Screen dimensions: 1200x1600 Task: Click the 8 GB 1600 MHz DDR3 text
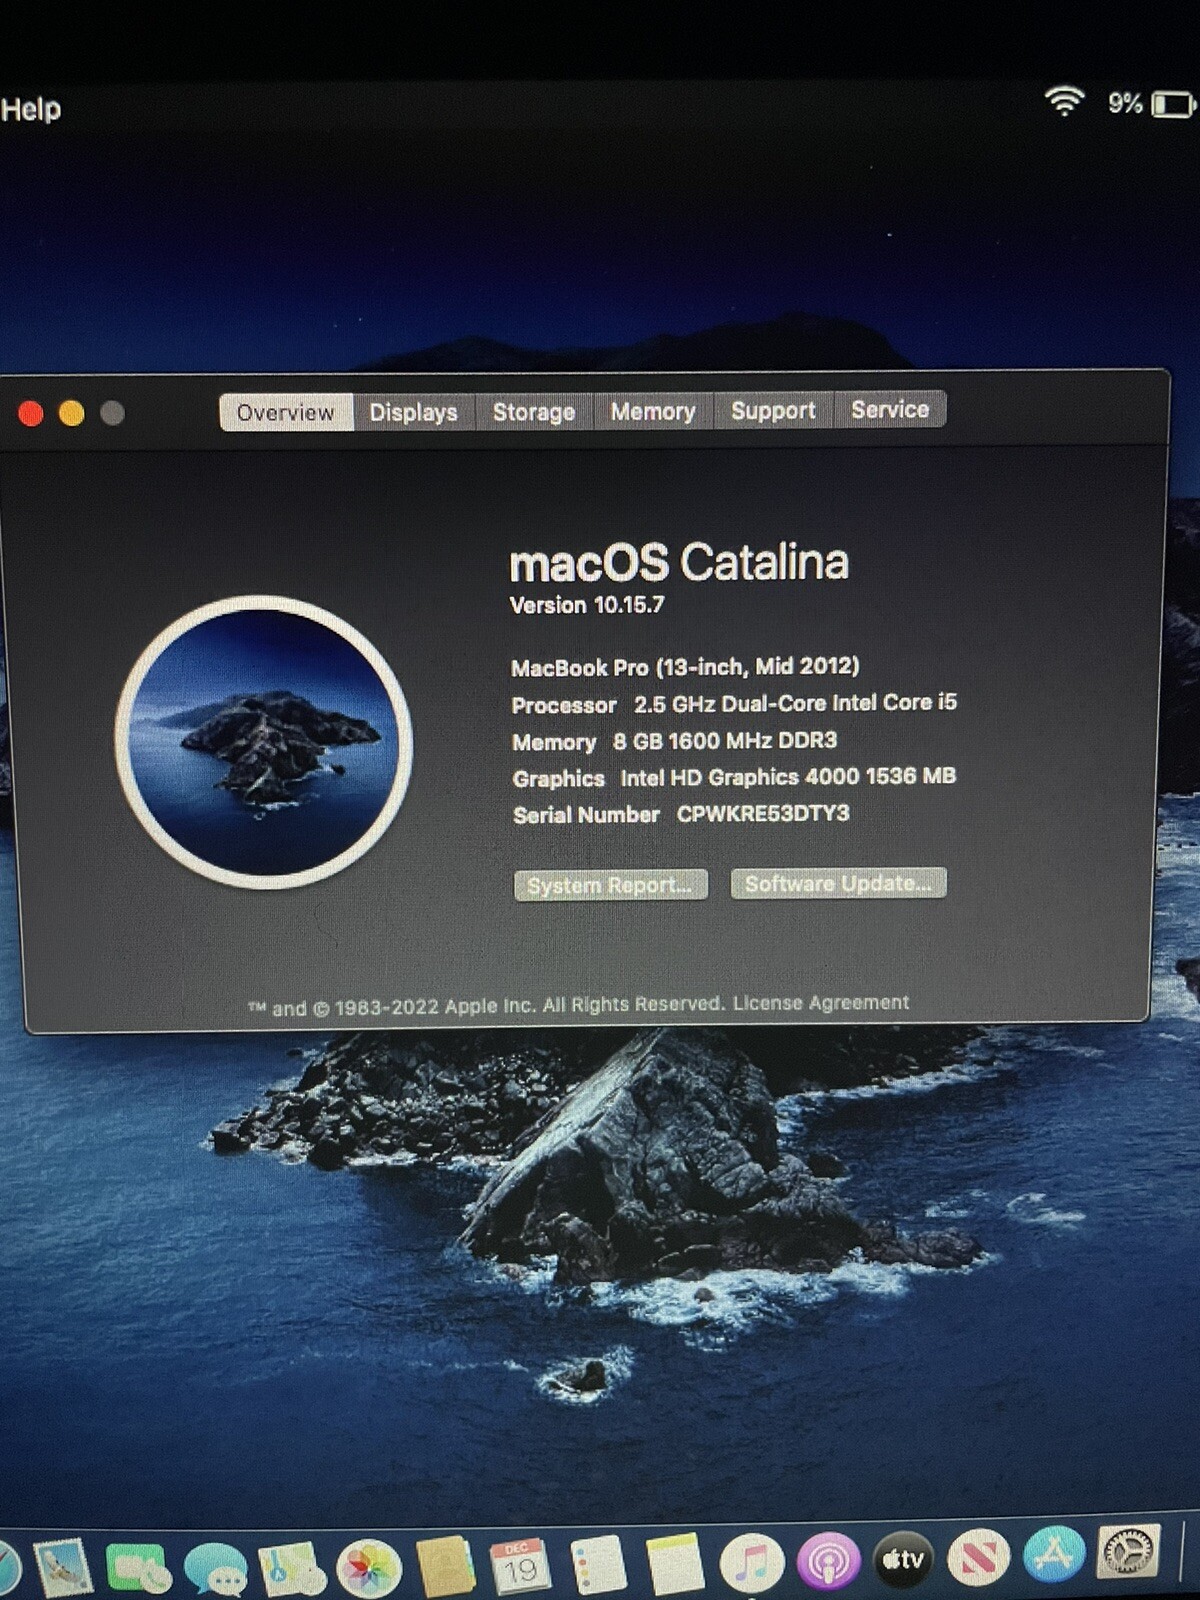[x=725, y=740]
